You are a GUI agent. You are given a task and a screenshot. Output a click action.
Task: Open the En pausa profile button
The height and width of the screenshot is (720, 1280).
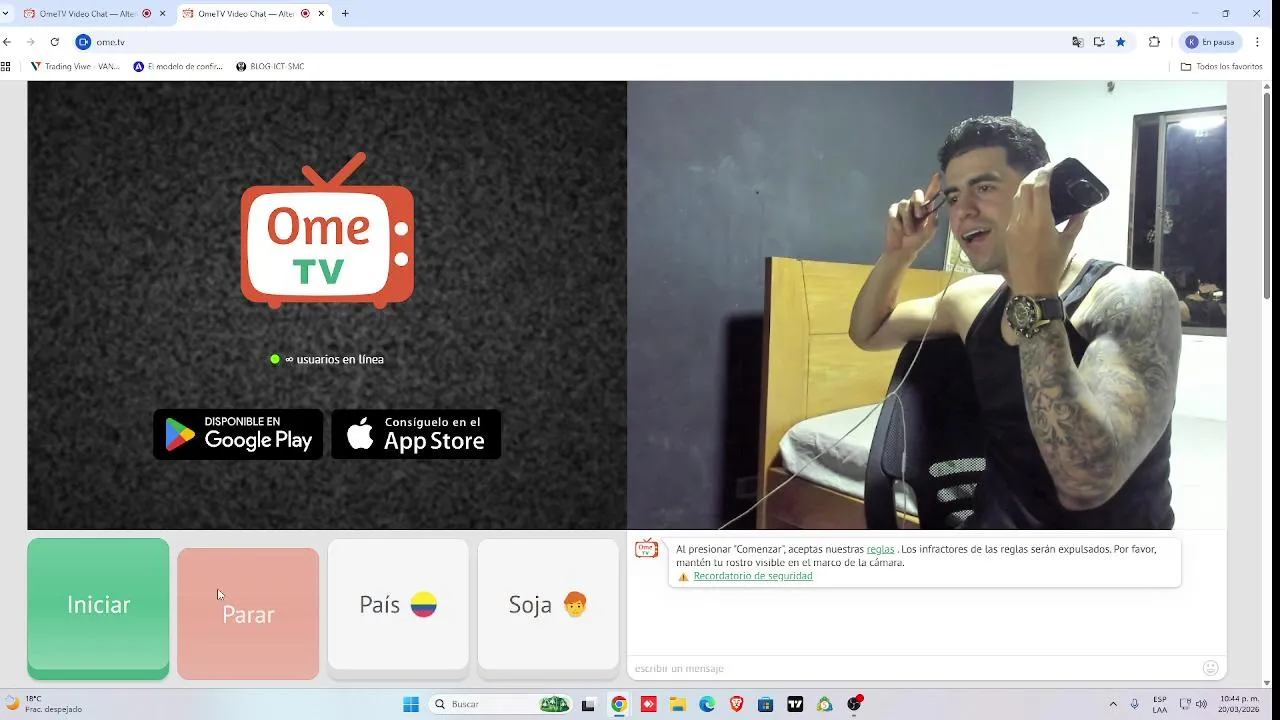coord(1211,42)
